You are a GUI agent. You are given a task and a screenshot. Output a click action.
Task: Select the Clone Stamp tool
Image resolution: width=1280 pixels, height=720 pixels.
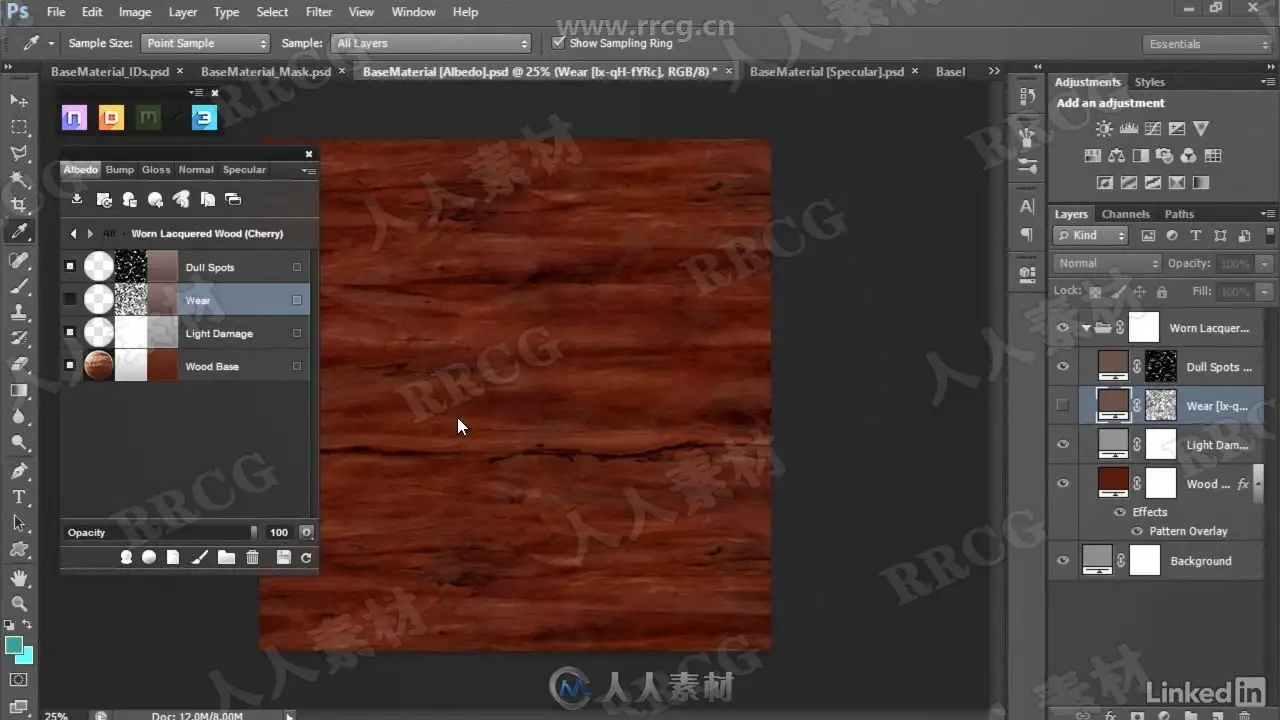[19, 313]
